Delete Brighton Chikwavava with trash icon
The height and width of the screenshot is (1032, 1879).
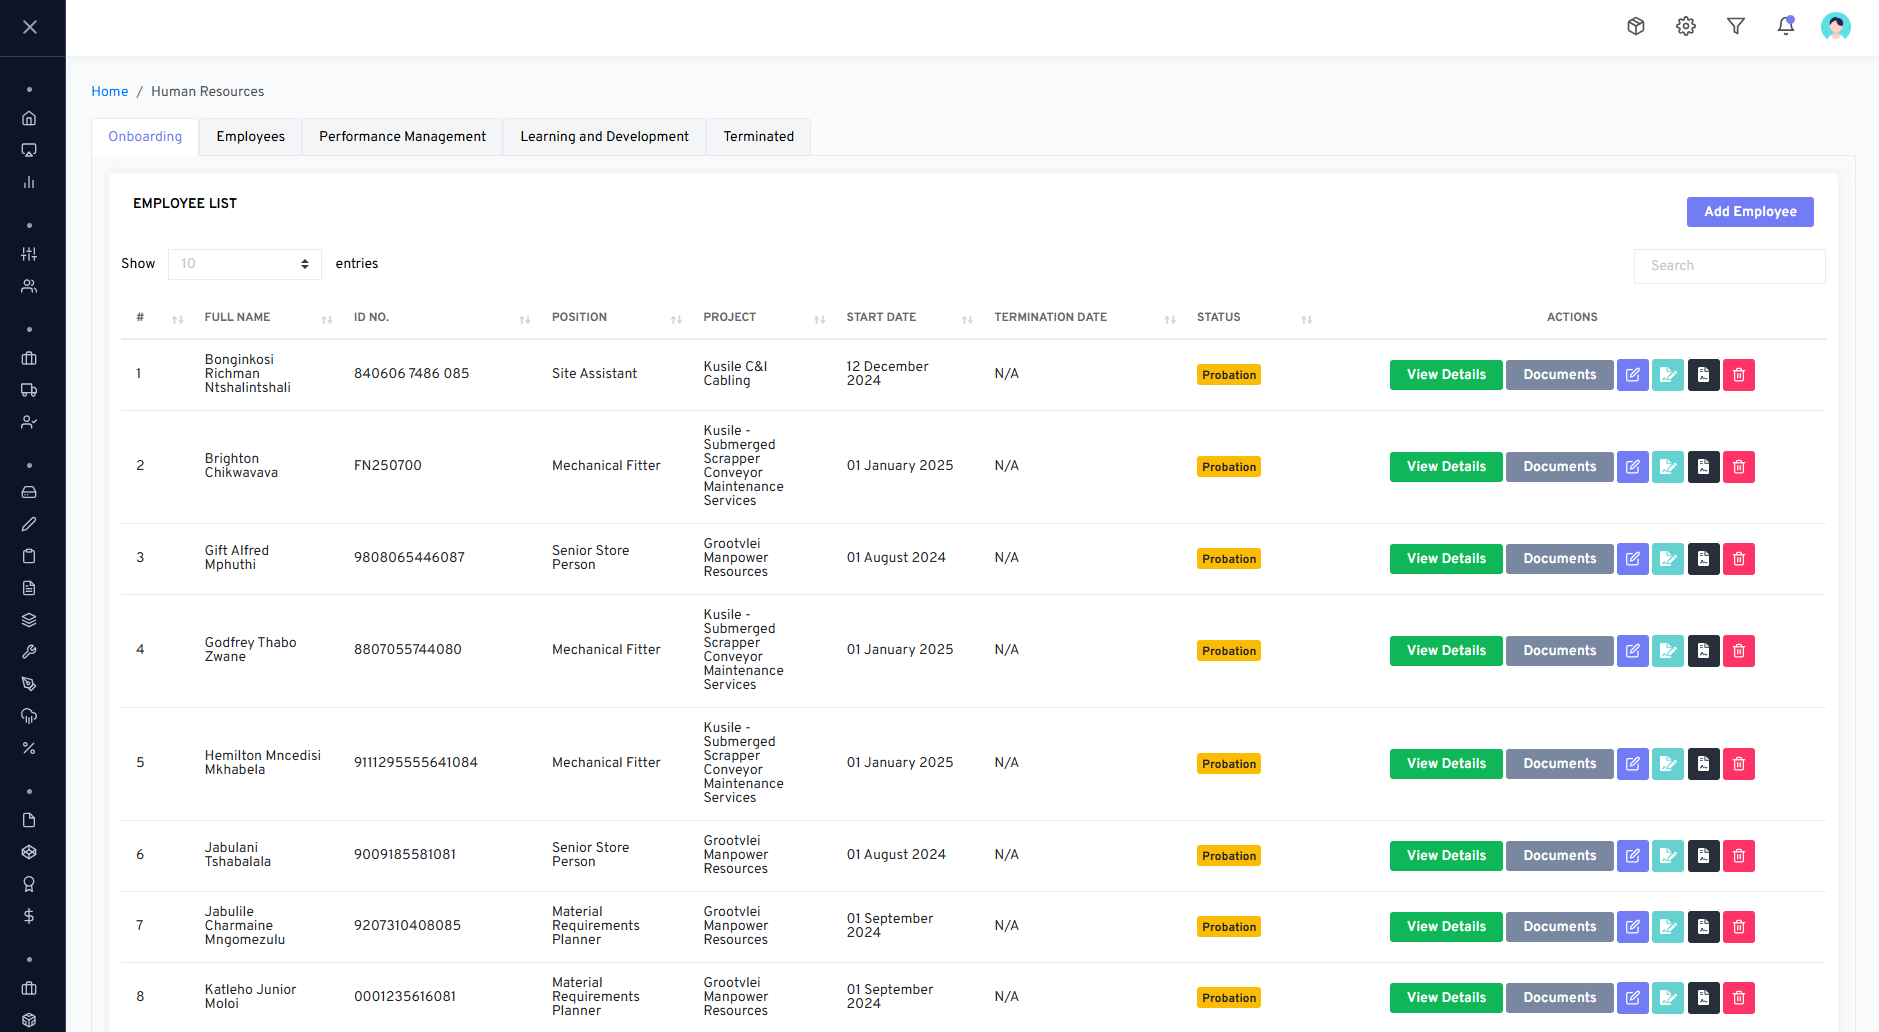click(x=1739, y=467)
